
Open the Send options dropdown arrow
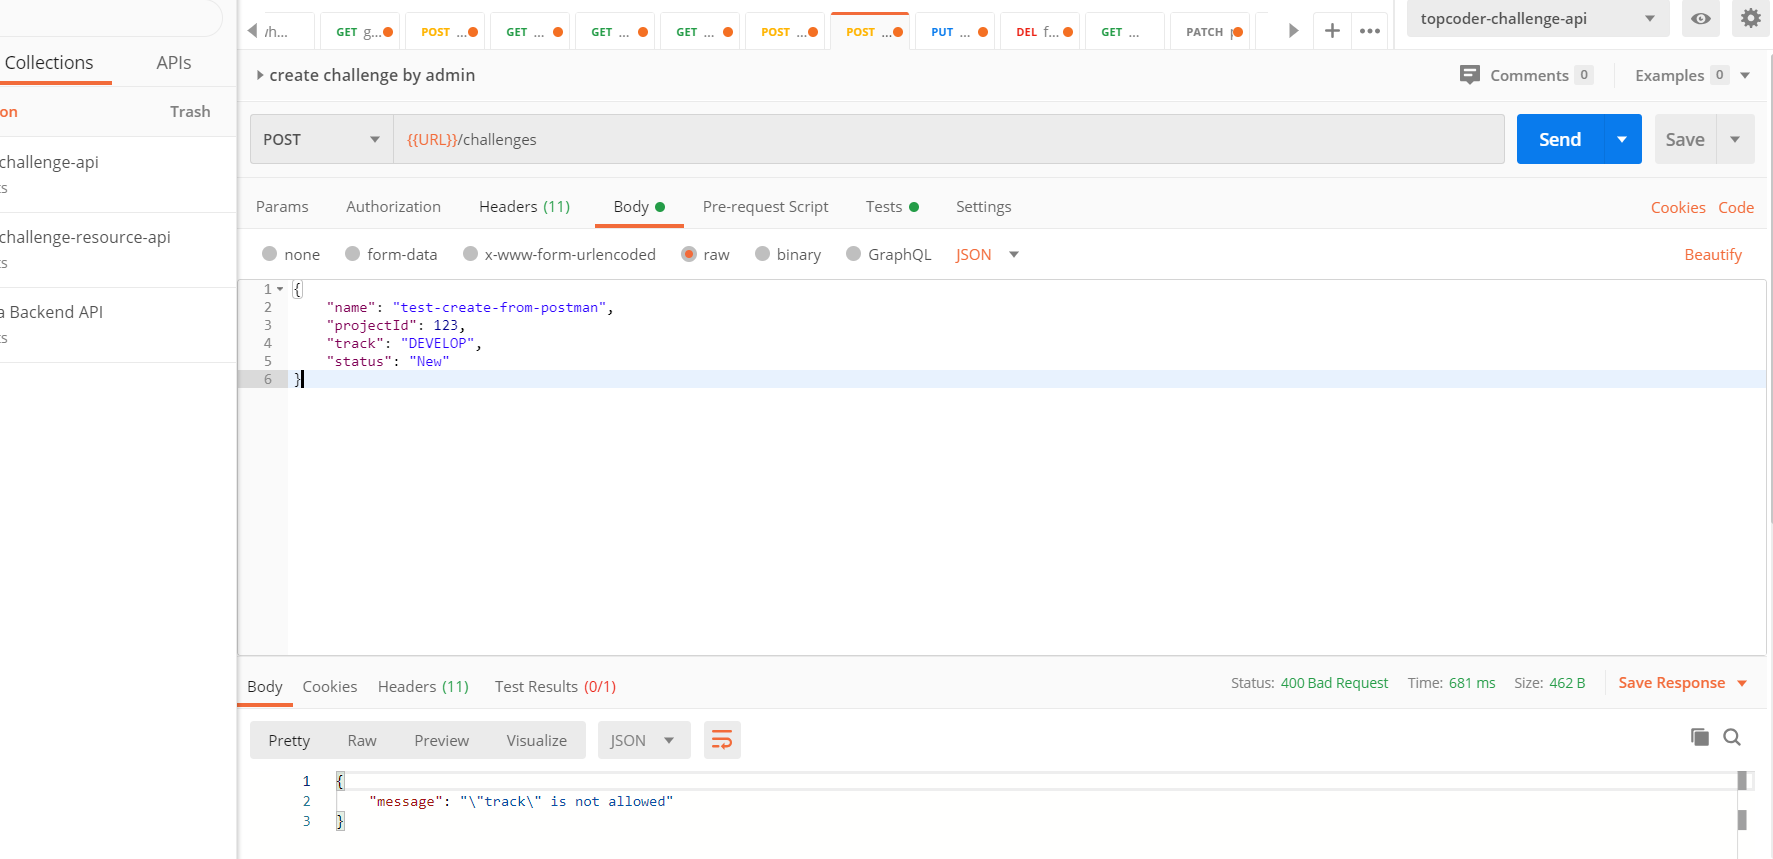pyautogui.click(x=1622, y=139)
